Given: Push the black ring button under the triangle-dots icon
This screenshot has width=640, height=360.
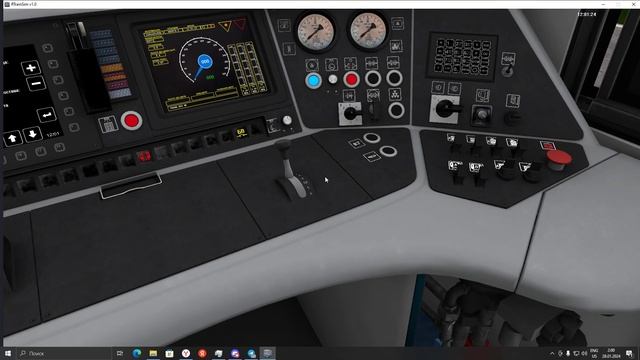Looking at the screenshot, I should (x=396, y=110).
